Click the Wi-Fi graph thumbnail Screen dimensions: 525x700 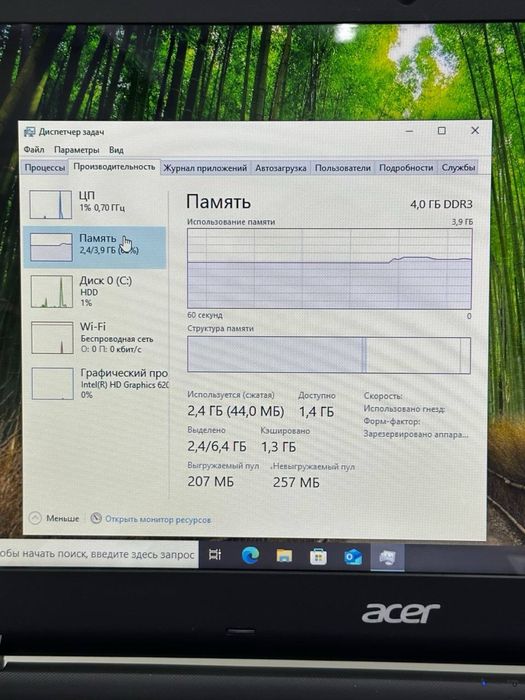click(52, 338)
